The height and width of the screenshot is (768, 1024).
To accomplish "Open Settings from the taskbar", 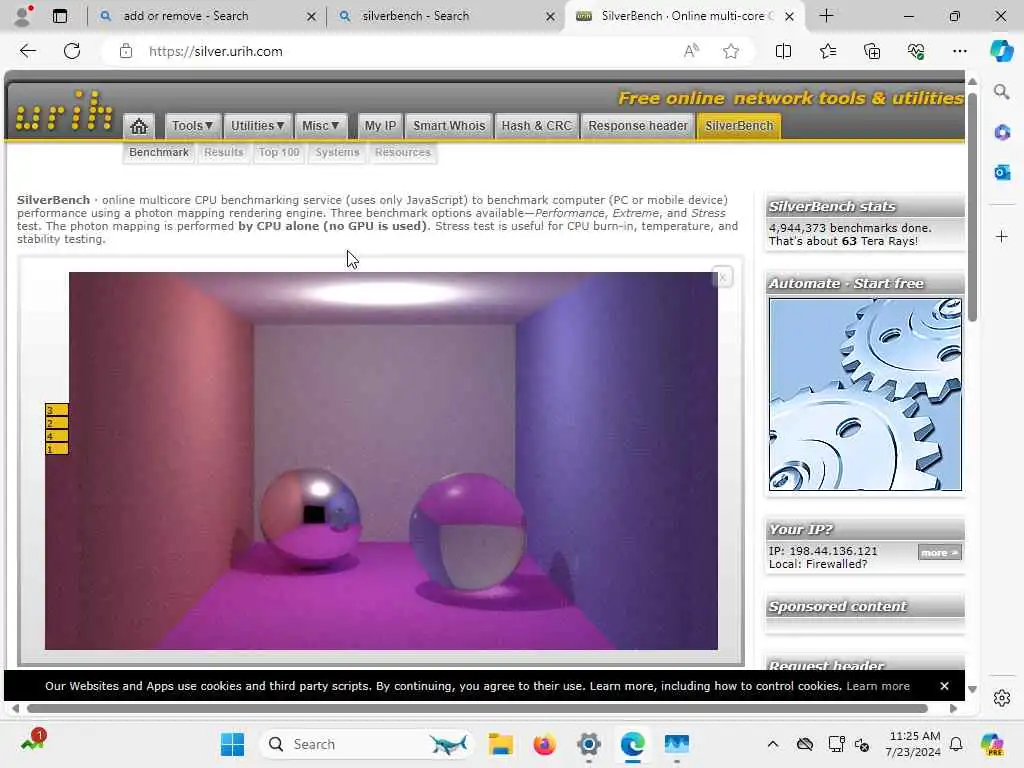I will pos(588,744).
